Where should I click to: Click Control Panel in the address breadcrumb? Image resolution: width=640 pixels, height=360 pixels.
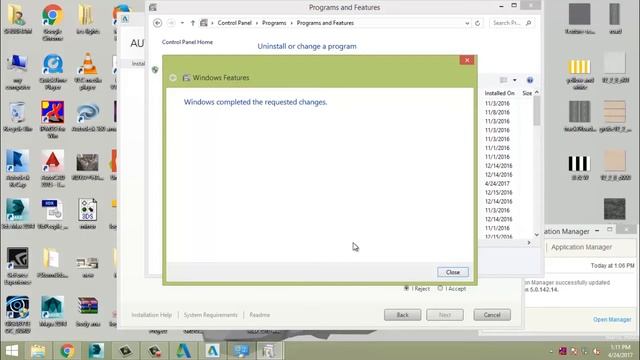click(x=234, y=23)
